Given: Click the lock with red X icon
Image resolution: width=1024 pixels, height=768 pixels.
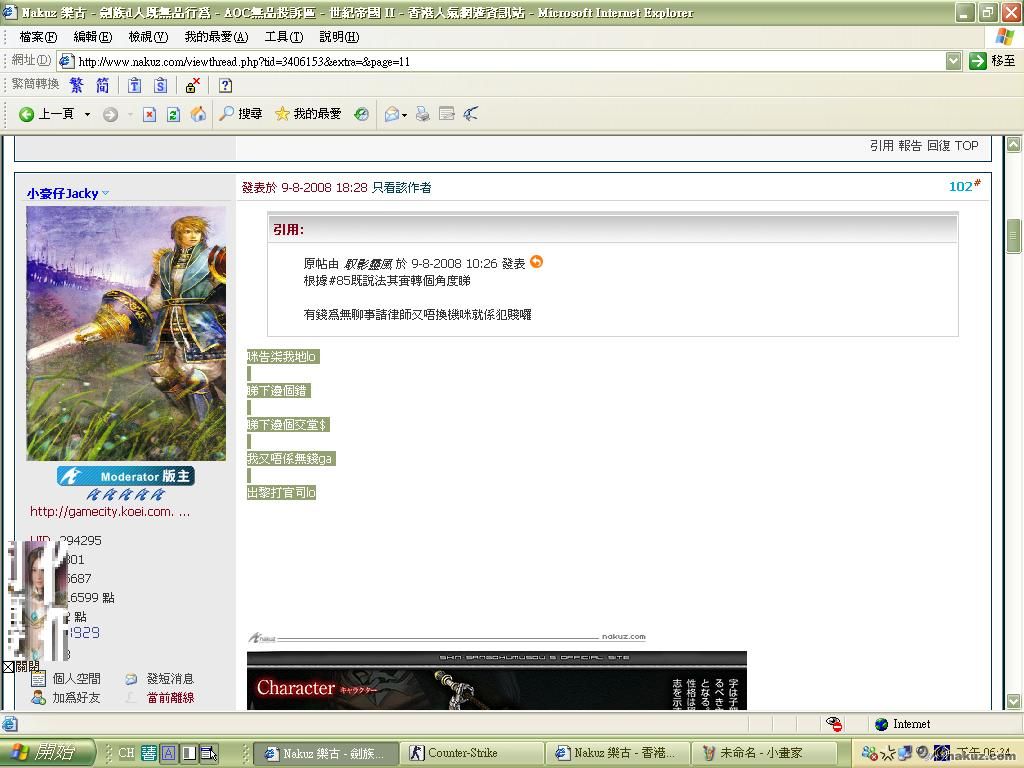Looking at the screenshot, I should (x=193, y=86).
